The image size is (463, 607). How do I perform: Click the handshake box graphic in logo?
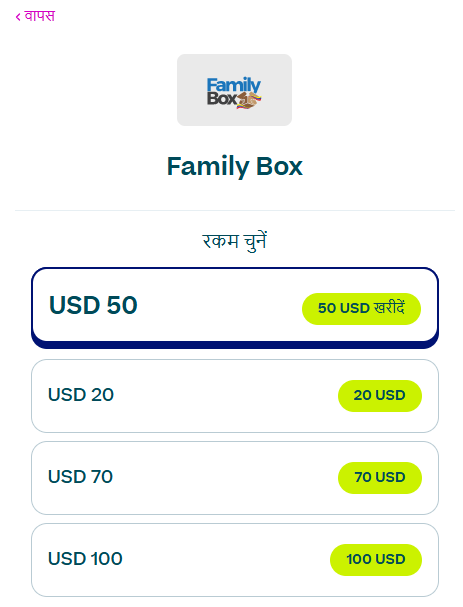point(249,101)
